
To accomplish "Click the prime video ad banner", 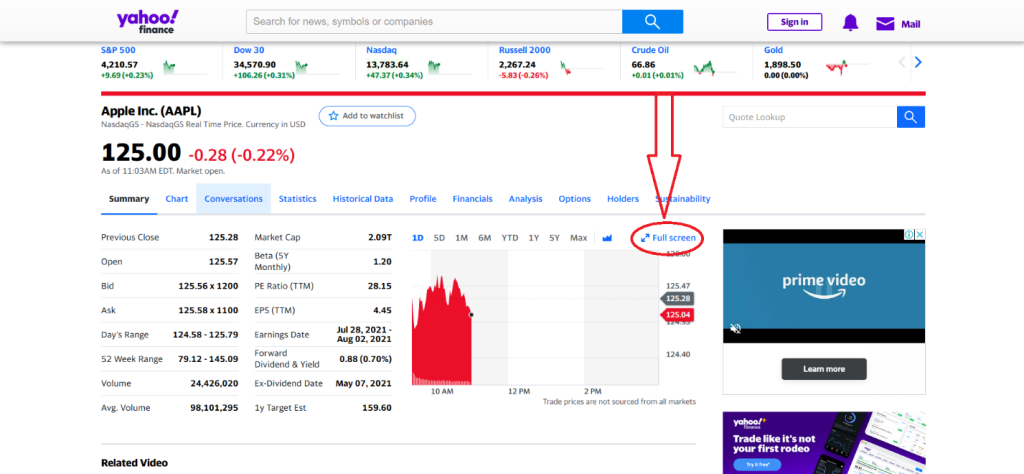I will tap(824, 285).
